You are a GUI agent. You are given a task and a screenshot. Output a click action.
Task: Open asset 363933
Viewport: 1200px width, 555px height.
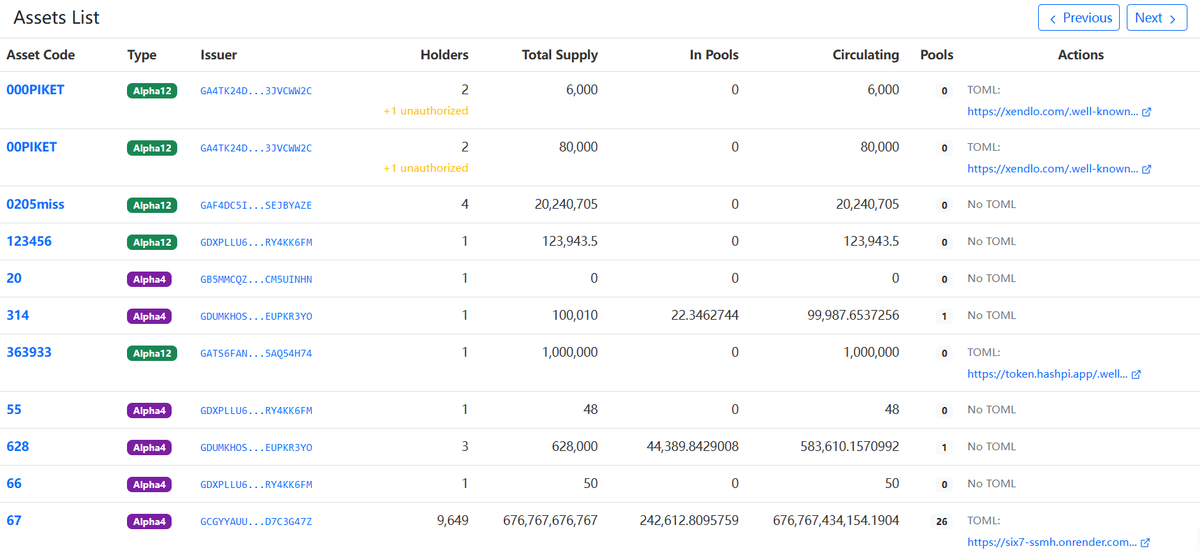[x=29, y=352]
